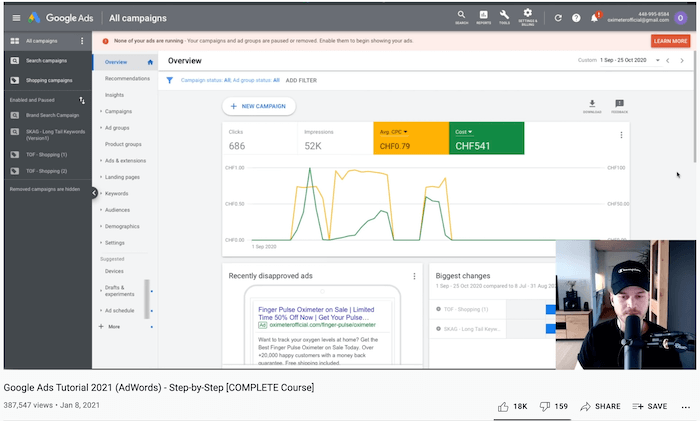Open the Demographics section
This screenshot has height=421, width=700.
click(x=122, y=227)
